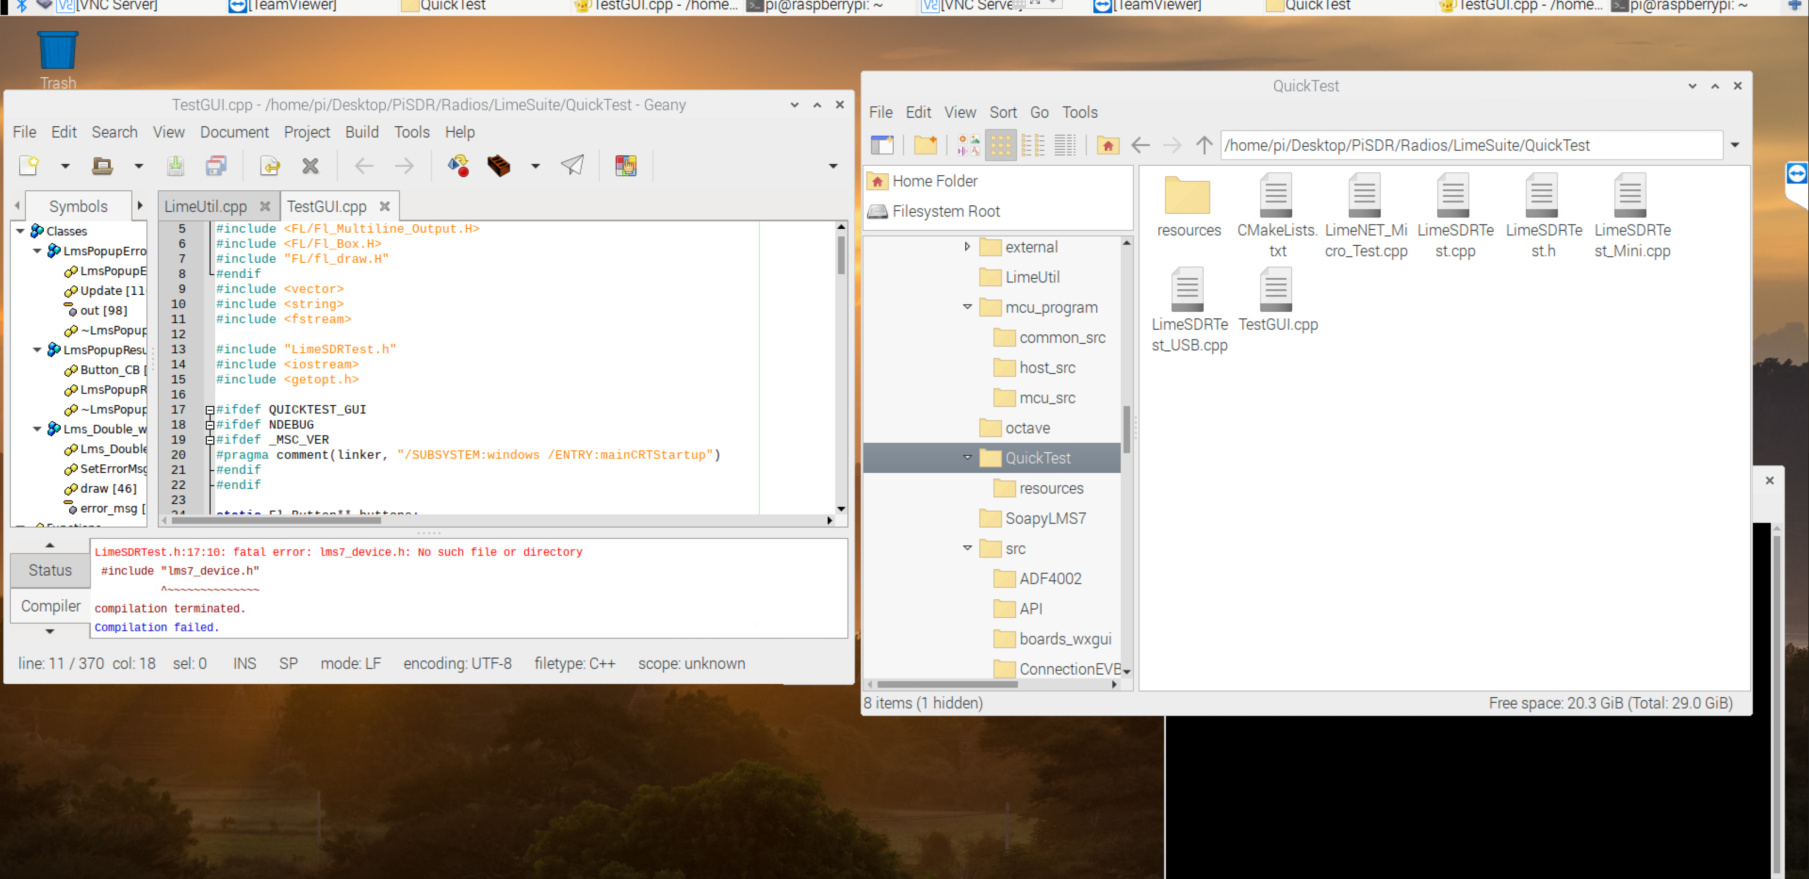
Task: Click the Build brick icon in Geany
Action: pos(498,166)
